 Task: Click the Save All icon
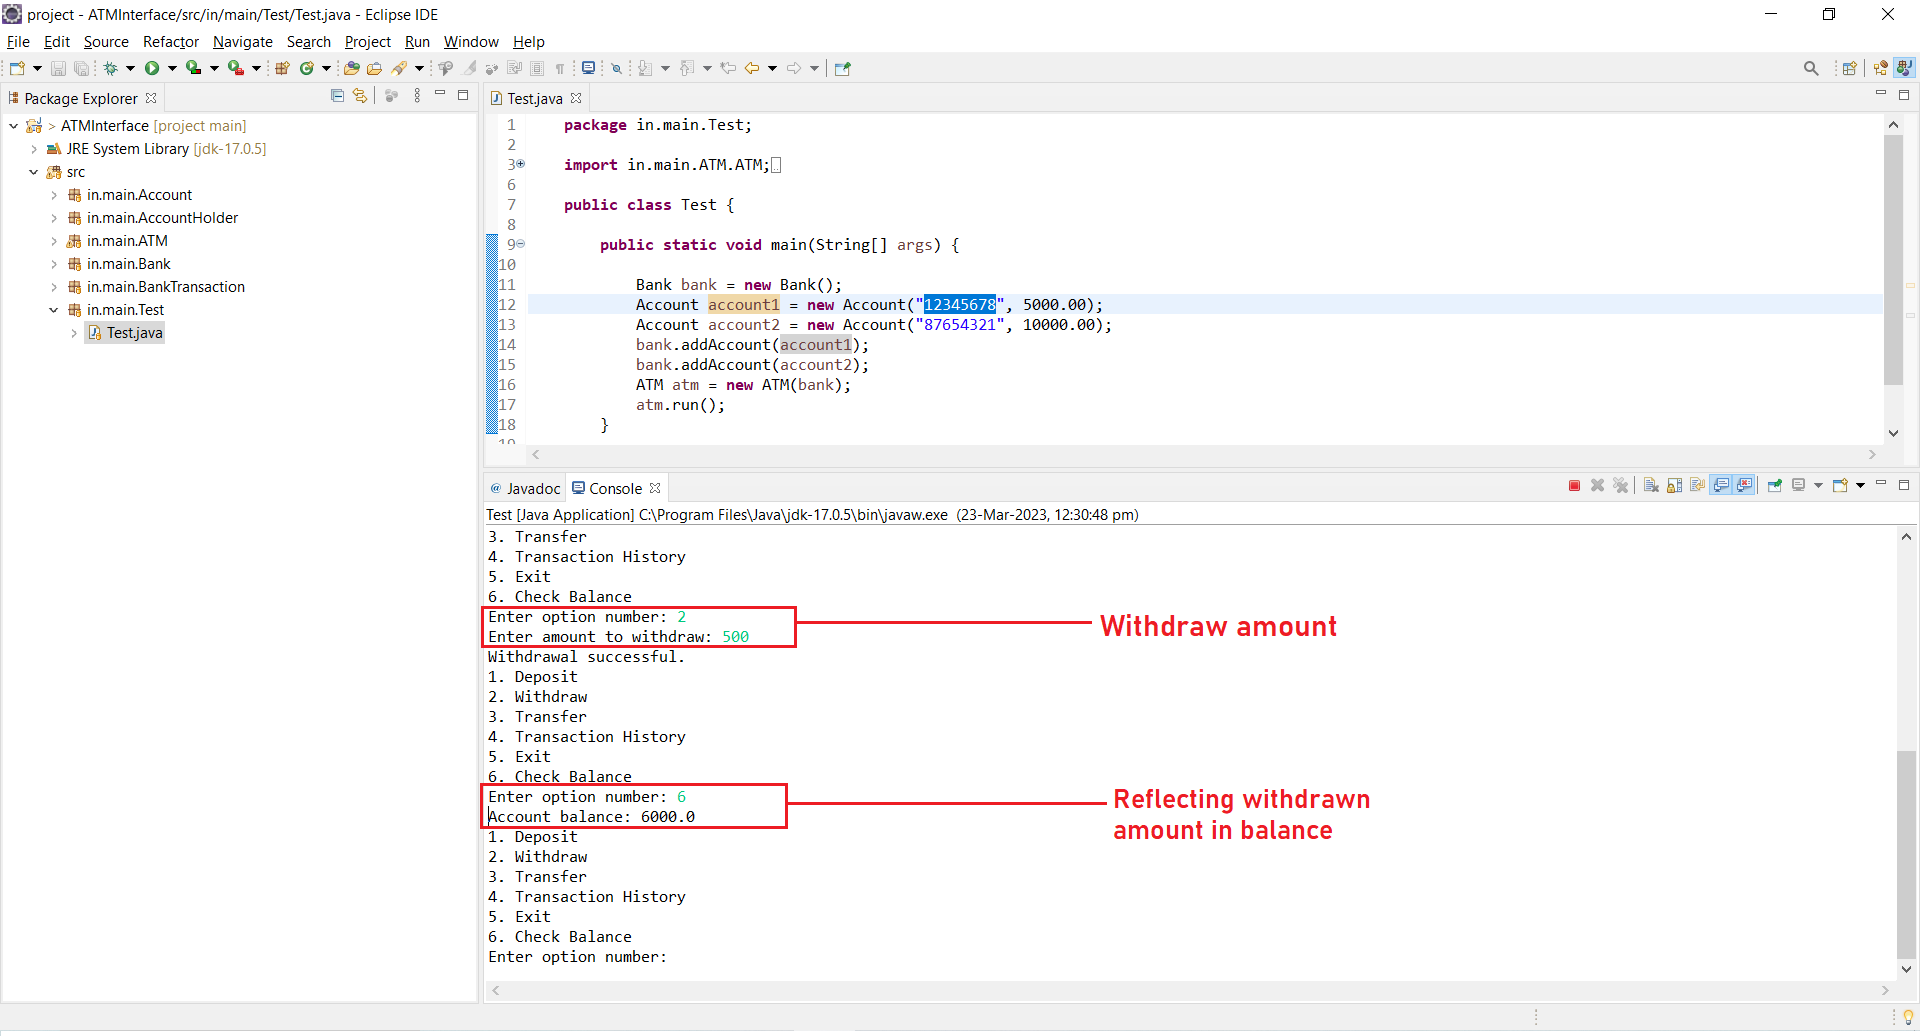(x=81, y=68)
